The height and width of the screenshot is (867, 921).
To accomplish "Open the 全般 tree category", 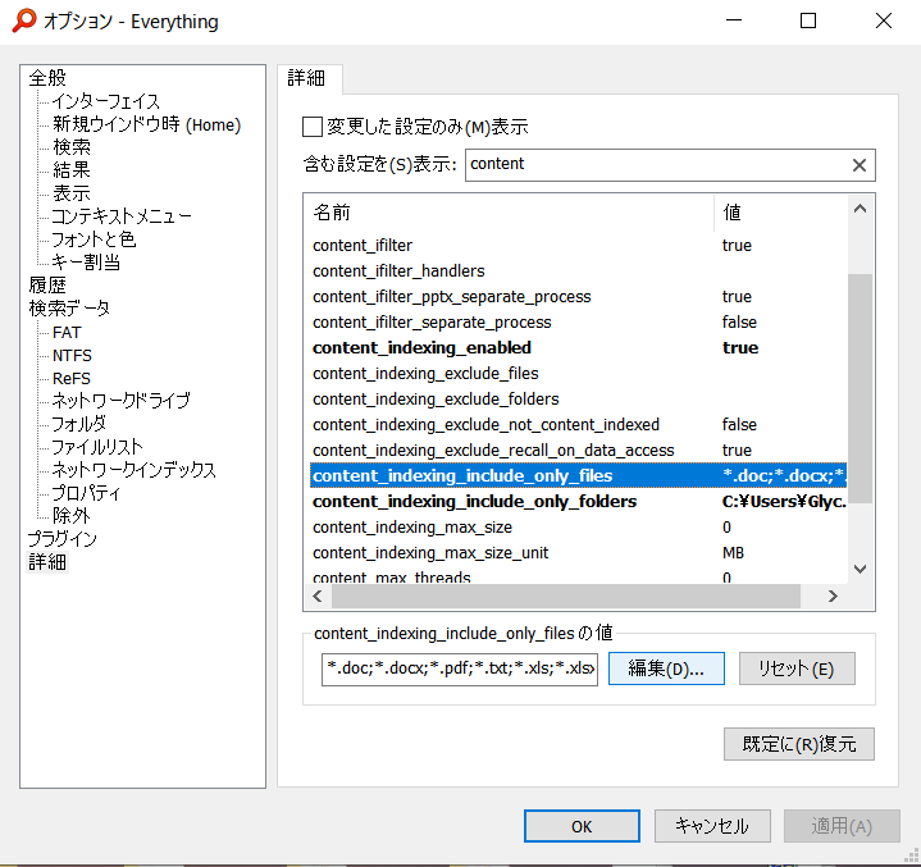I will tap(48, 78).
